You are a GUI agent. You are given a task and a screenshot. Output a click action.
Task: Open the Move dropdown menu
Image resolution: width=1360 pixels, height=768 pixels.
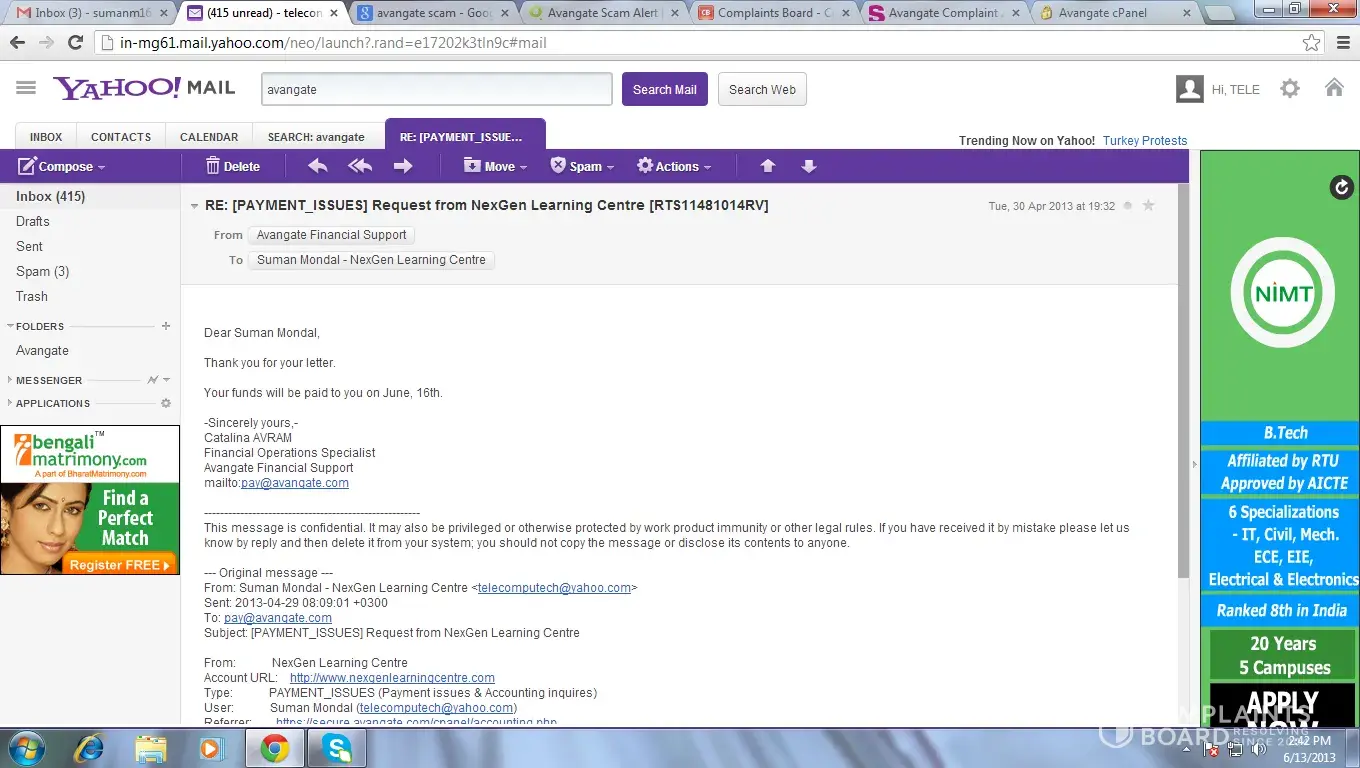pyautogui.click(x=496, y=166)
